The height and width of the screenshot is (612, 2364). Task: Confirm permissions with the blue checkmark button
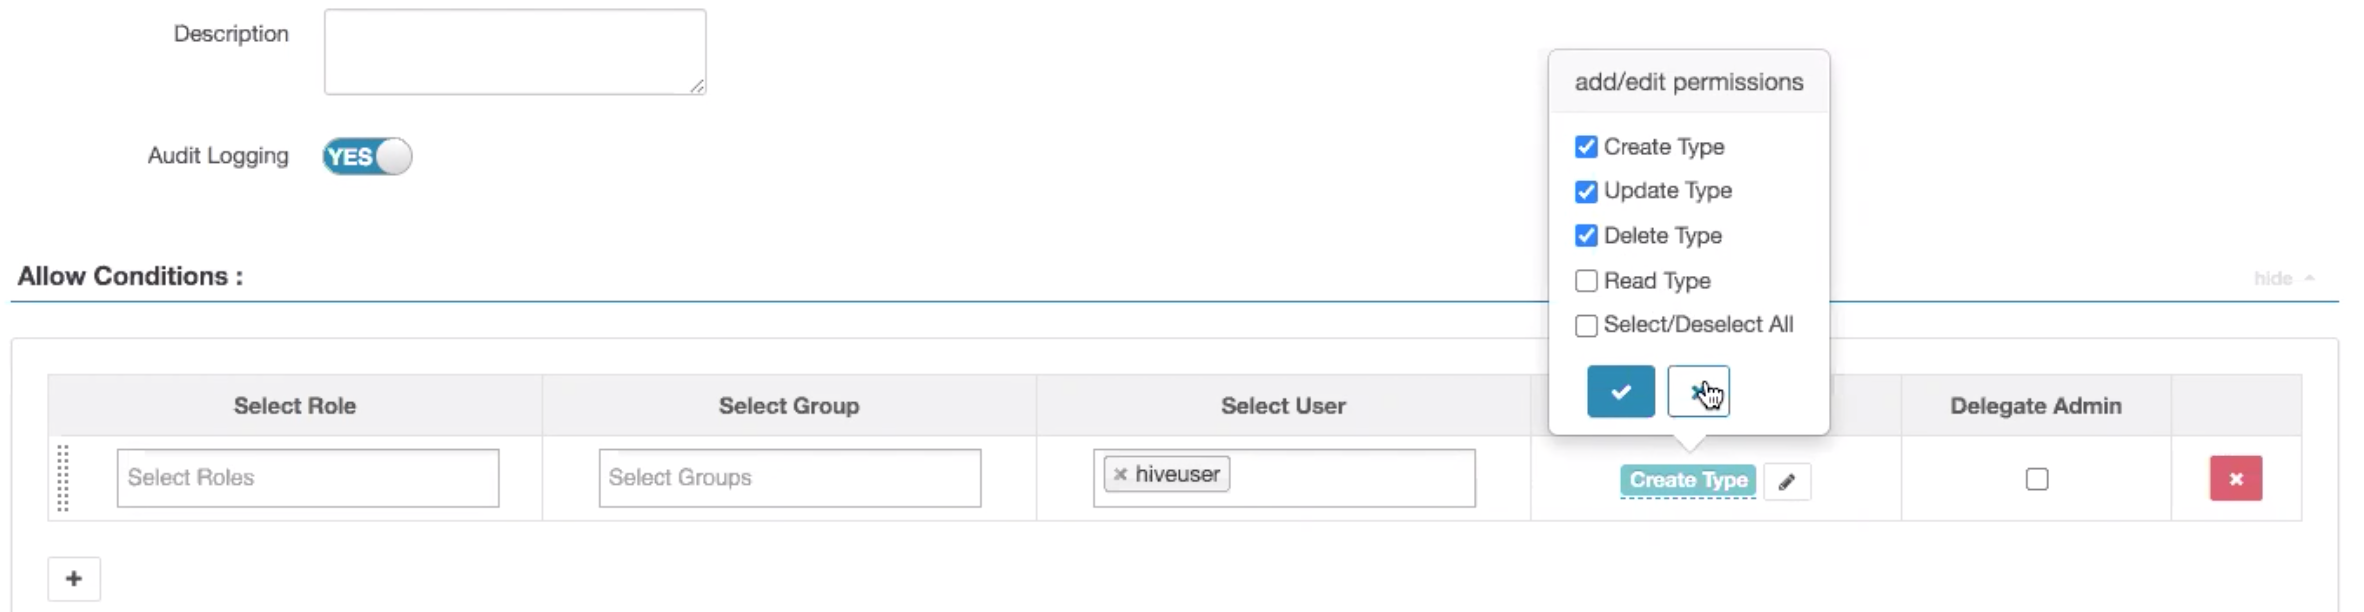(1620, 391)
